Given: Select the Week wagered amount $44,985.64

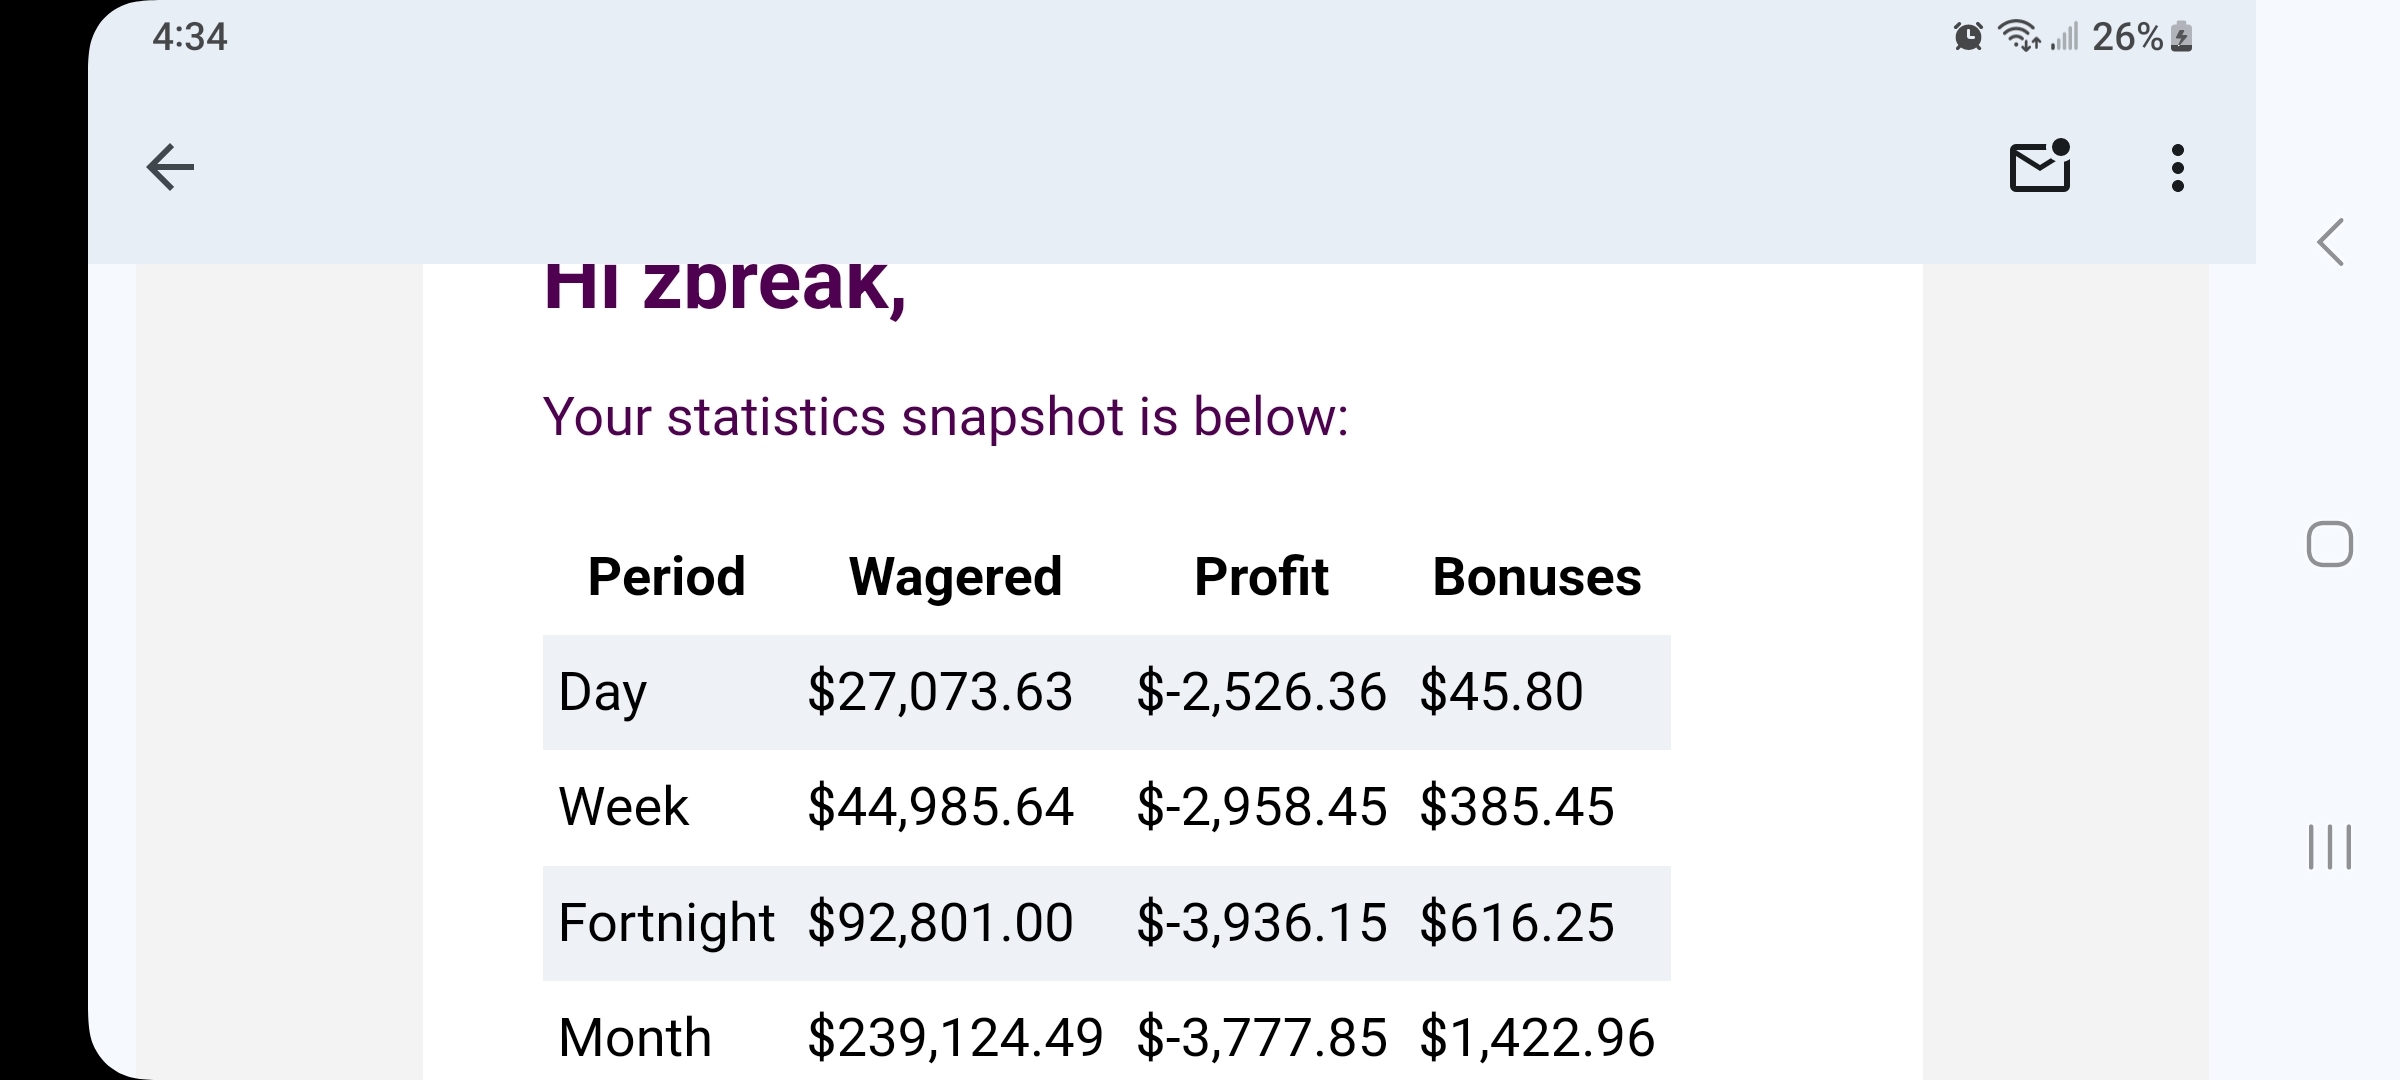Looking at the screenshot, I should tap(940, 807).
